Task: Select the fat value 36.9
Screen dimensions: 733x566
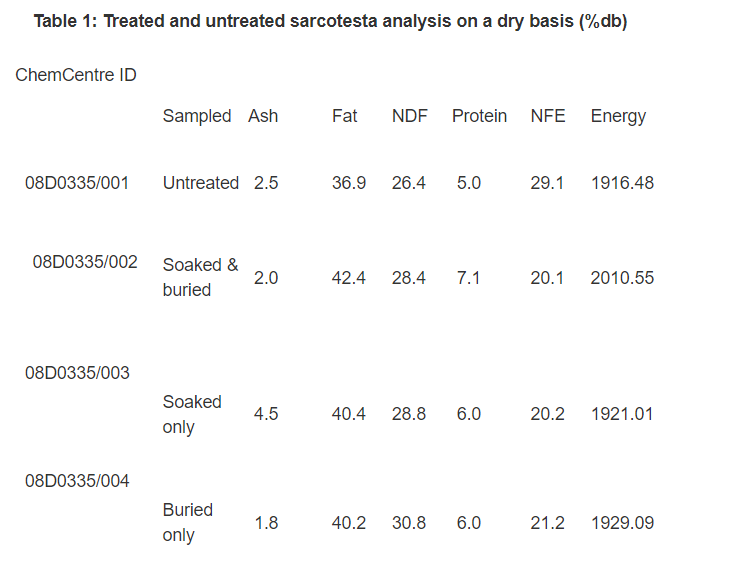Action: pyautogui.click(x=349, y=183)
